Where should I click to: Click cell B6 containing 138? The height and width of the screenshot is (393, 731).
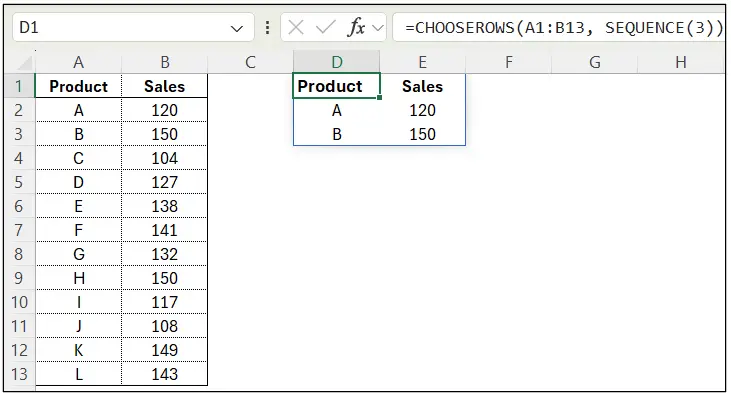pos(165,206)
